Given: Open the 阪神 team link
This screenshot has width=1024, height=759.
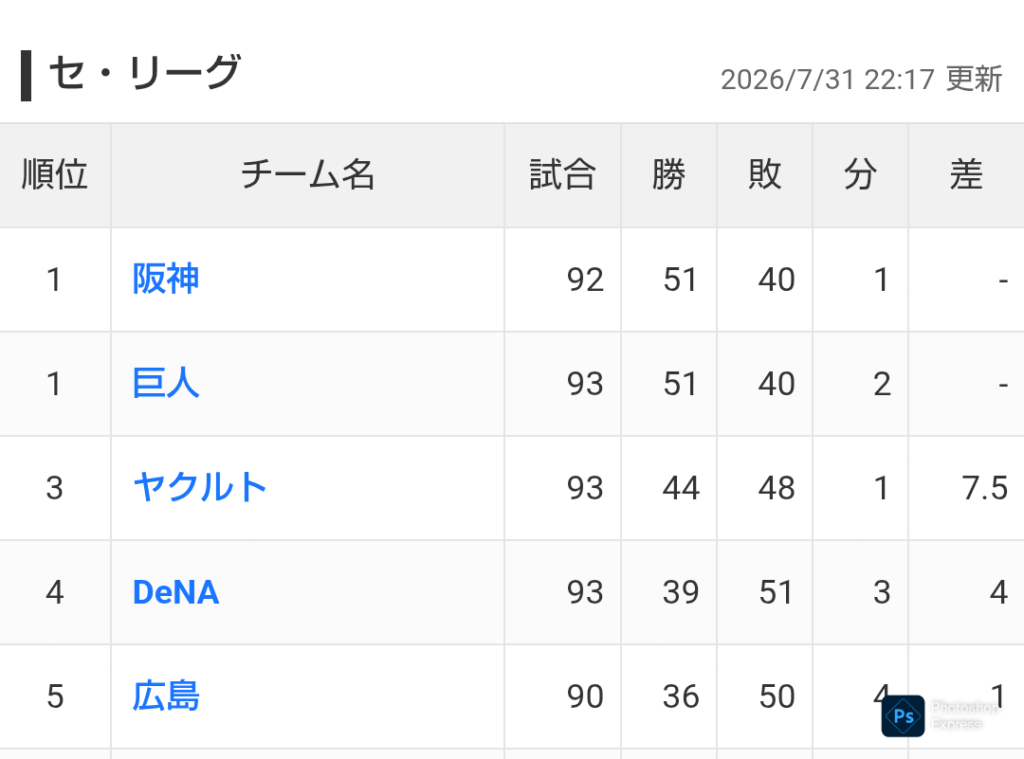Looking at the screenshot, I should pyautogui.click(x=166, y=279).
